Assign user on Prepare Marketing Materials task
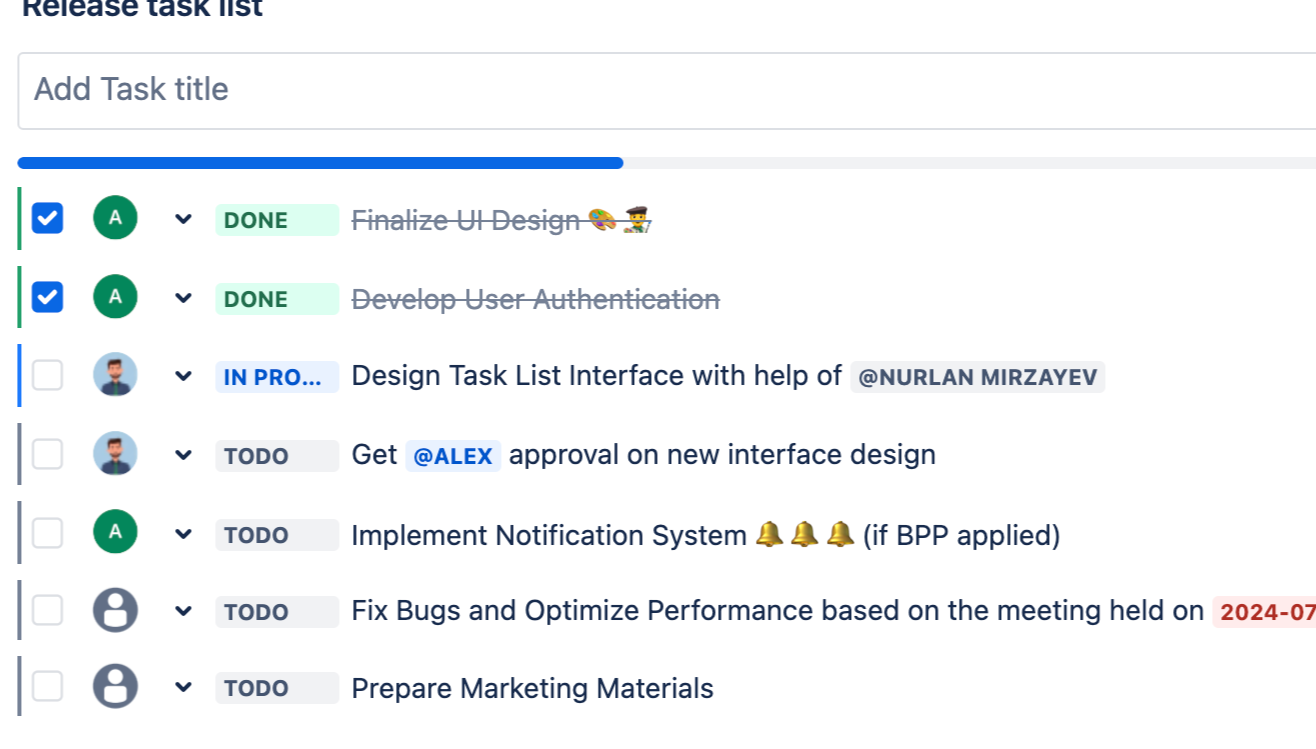 (x=115, y=687)
